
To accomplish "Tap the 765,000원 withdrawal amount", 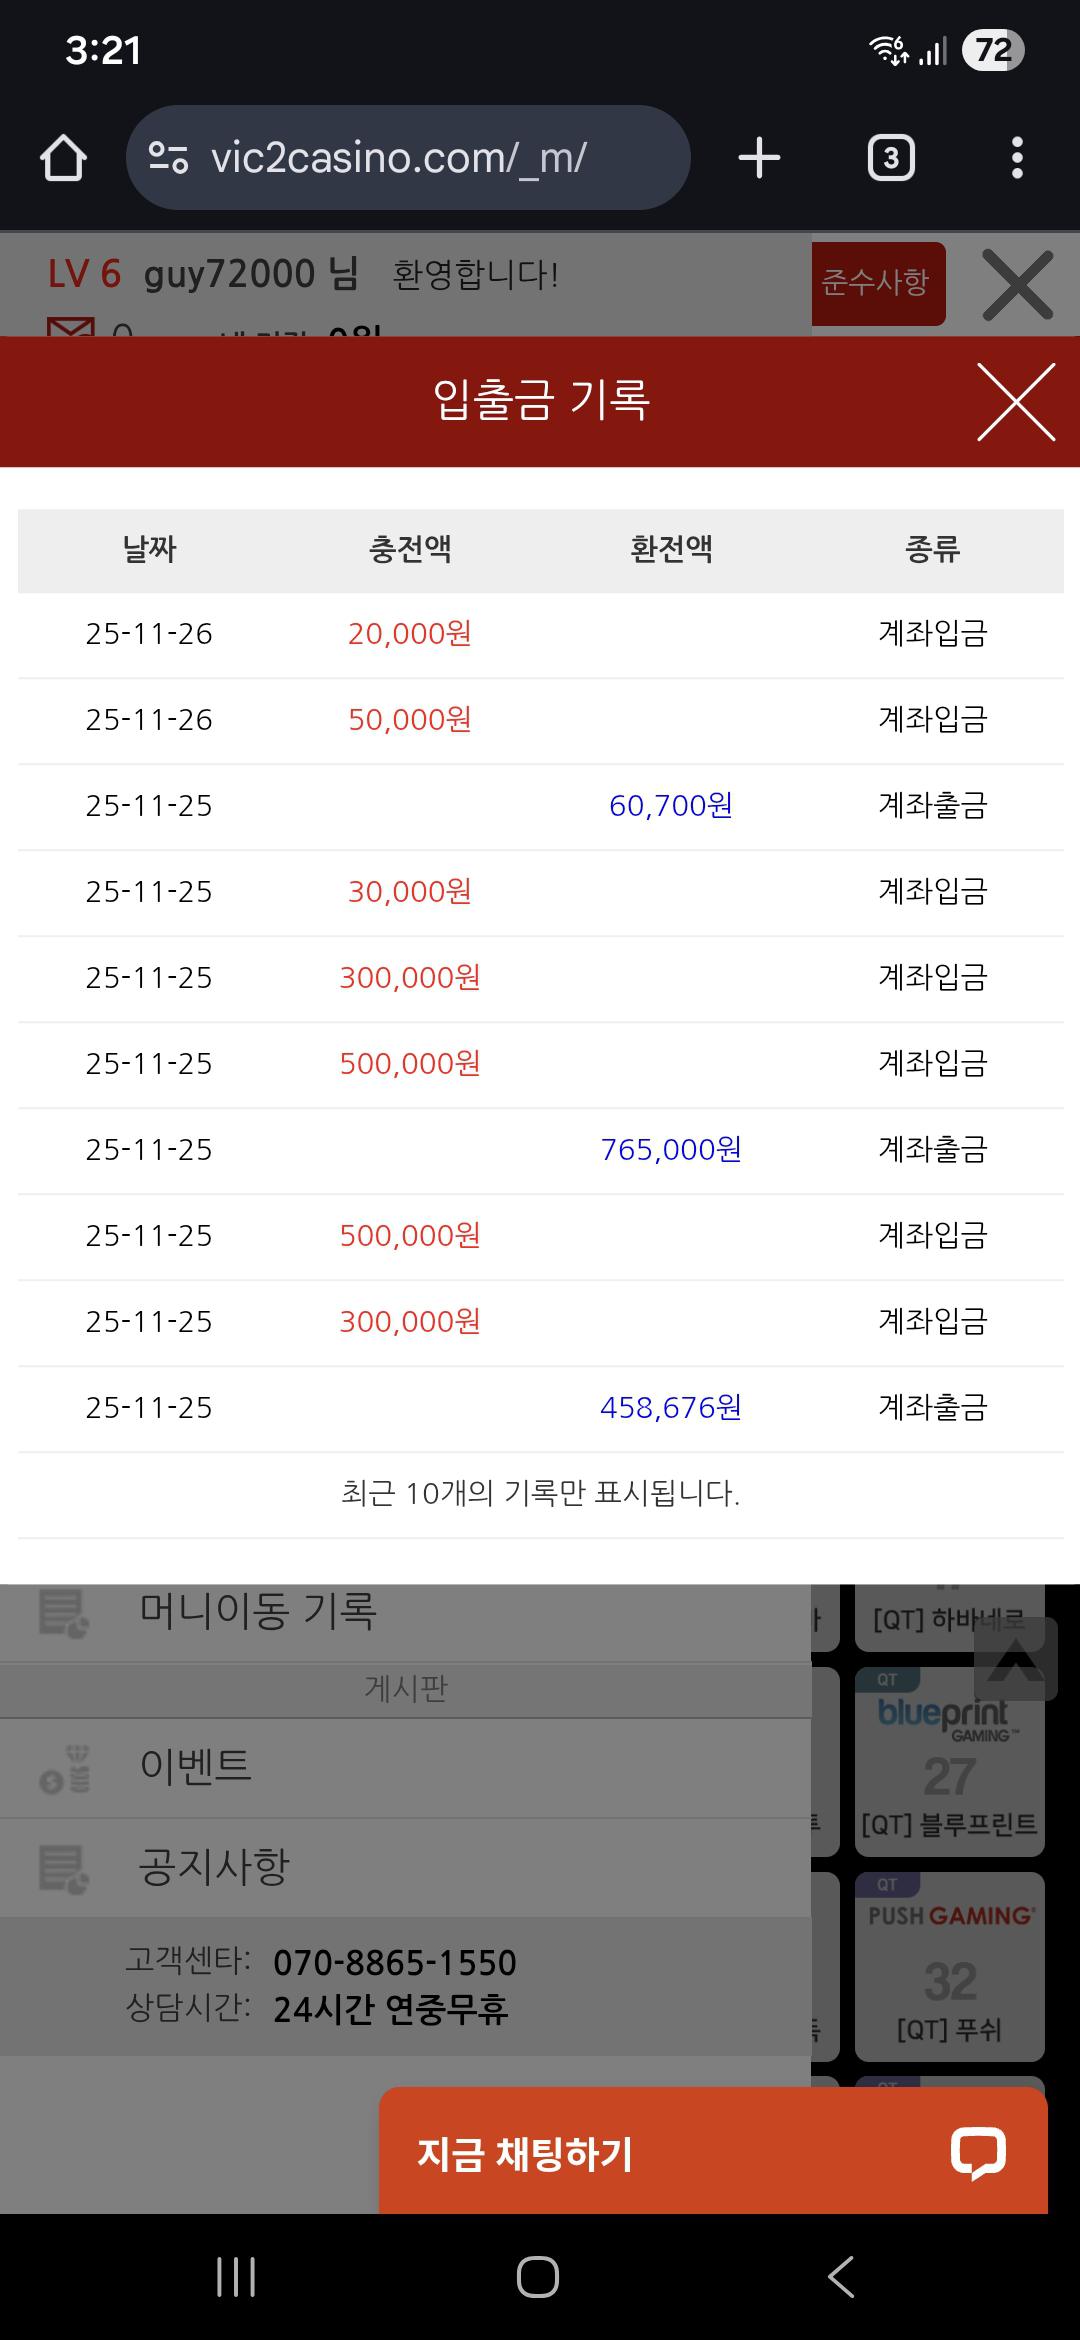I will pos(671,1150).
